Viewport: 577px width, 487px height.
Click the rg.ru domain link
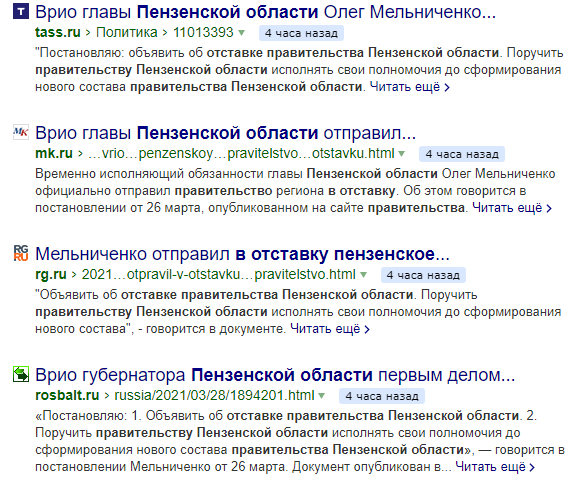point(51,275)
